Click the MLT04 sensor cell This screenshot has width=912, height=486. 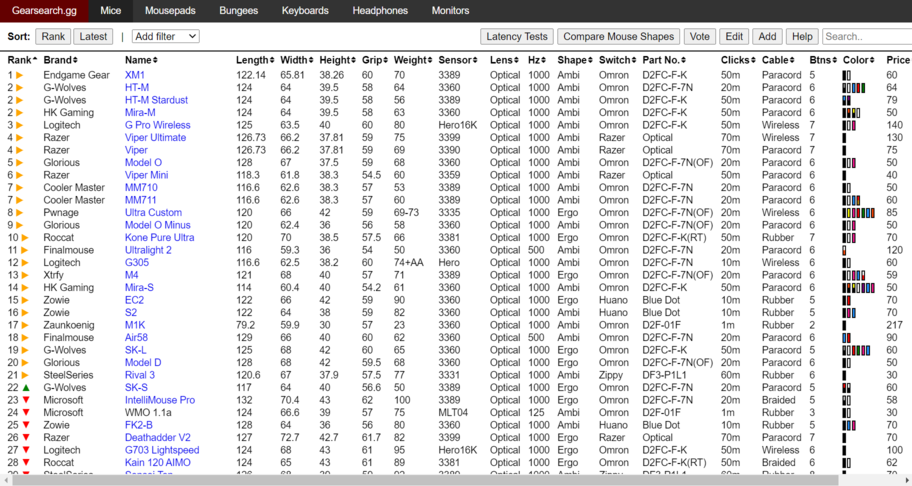454,413
